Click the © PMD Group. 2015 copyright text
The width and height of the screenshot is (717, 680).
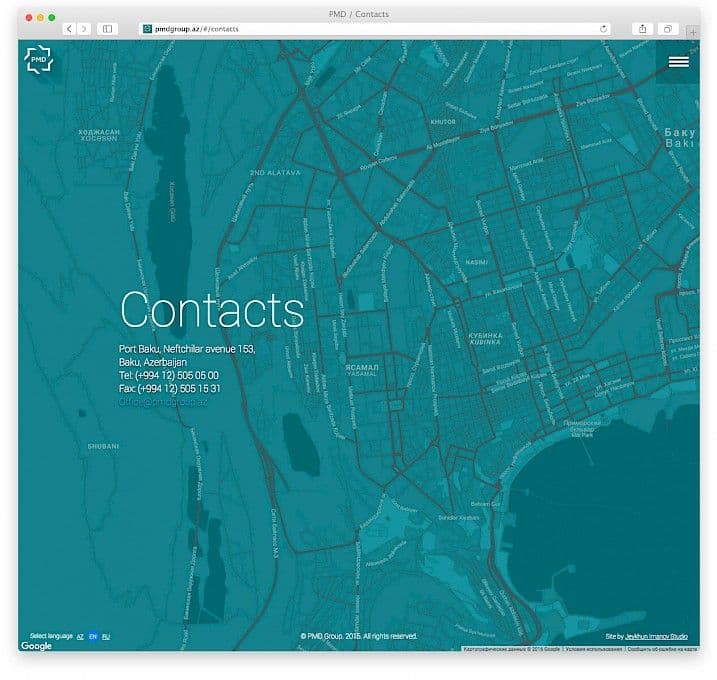(358, 636)
